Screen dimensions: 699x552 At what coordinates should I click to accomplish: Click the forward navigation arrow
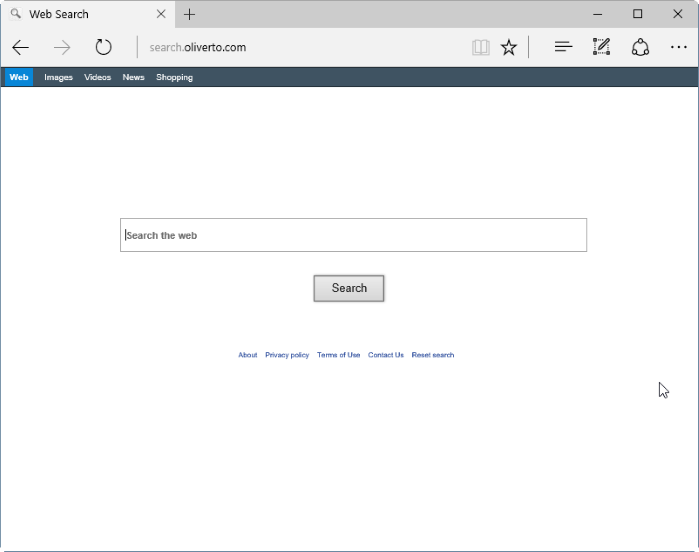[62, 47]
